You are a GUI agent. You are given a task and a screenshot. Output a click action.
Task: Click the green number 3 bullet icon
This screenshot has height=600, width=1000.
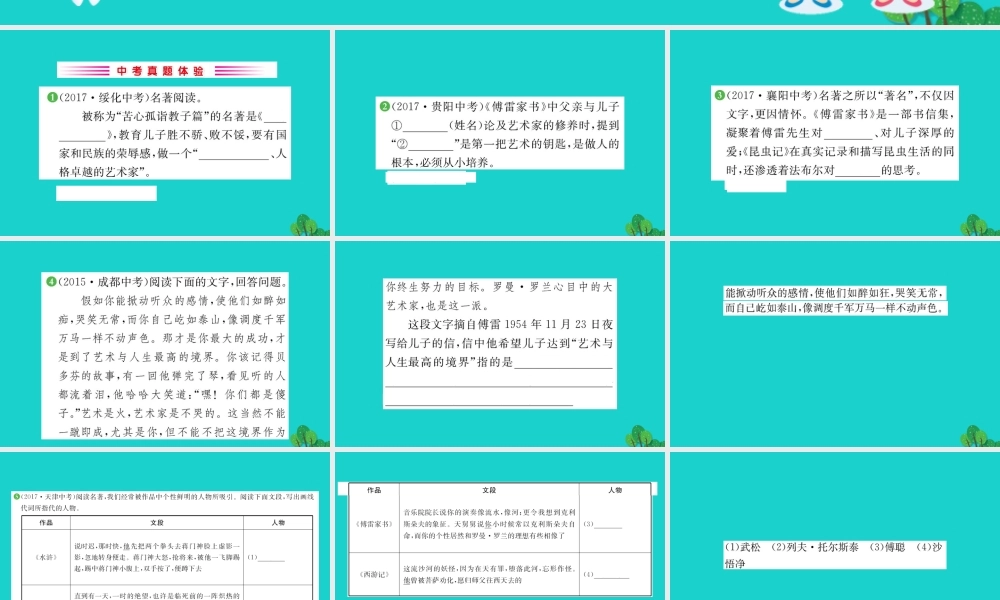pyautogui.click(x=719, y=95)
